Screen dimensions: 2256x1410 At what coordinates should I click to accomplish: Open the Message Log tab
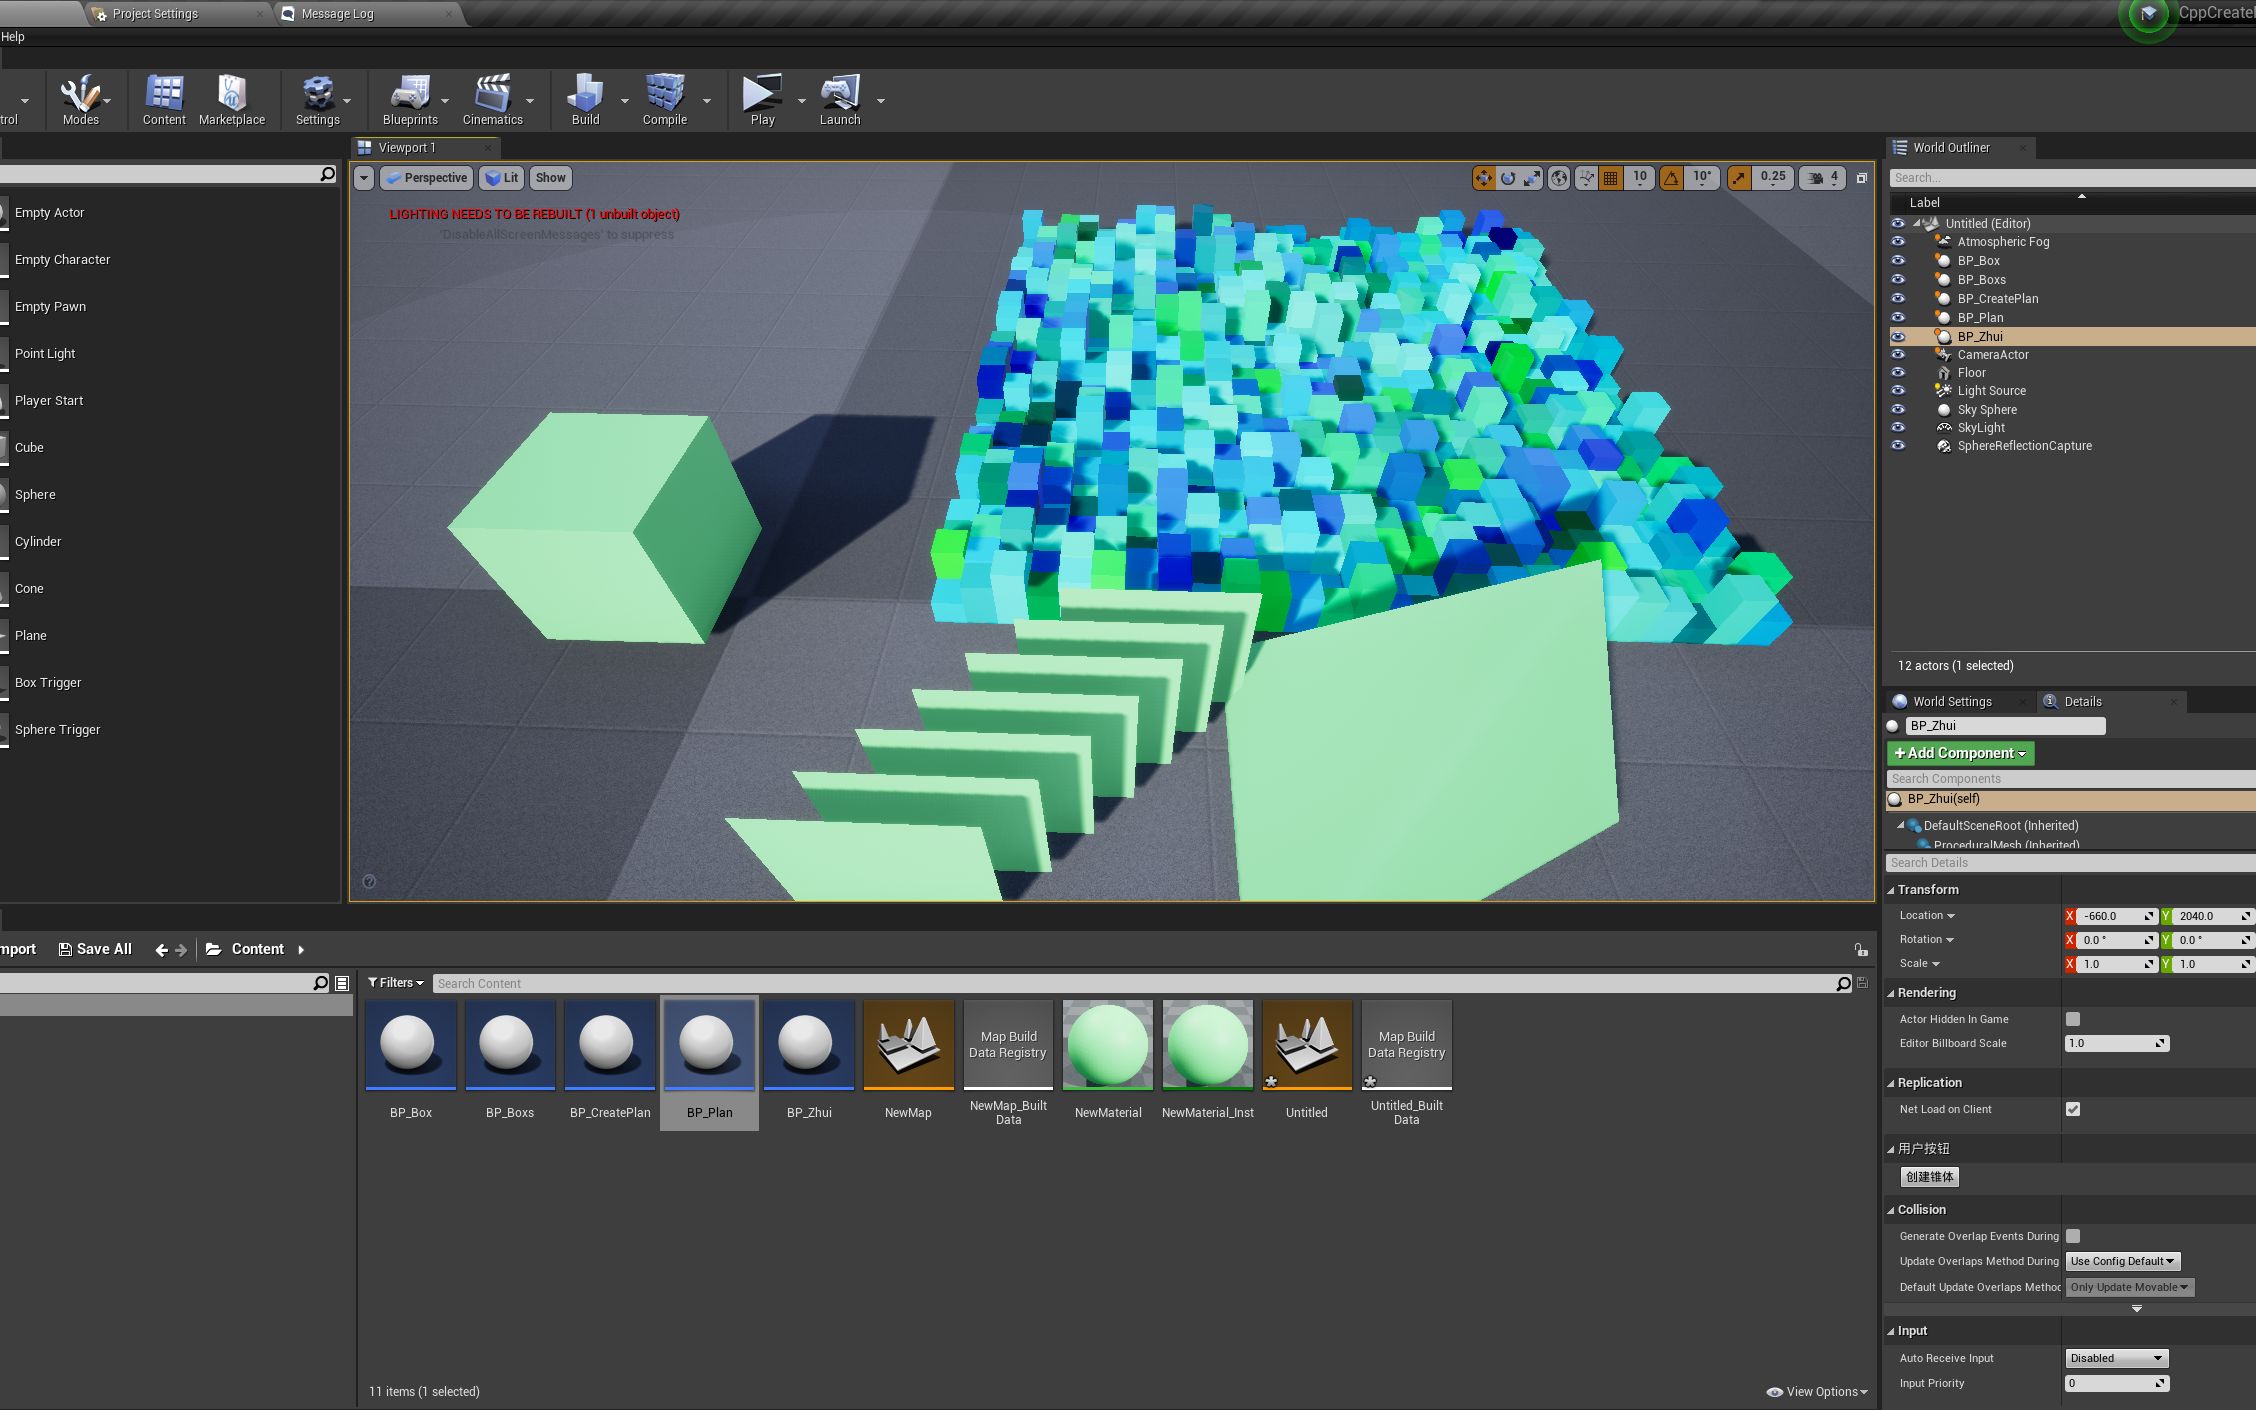[x=335, y=13]
